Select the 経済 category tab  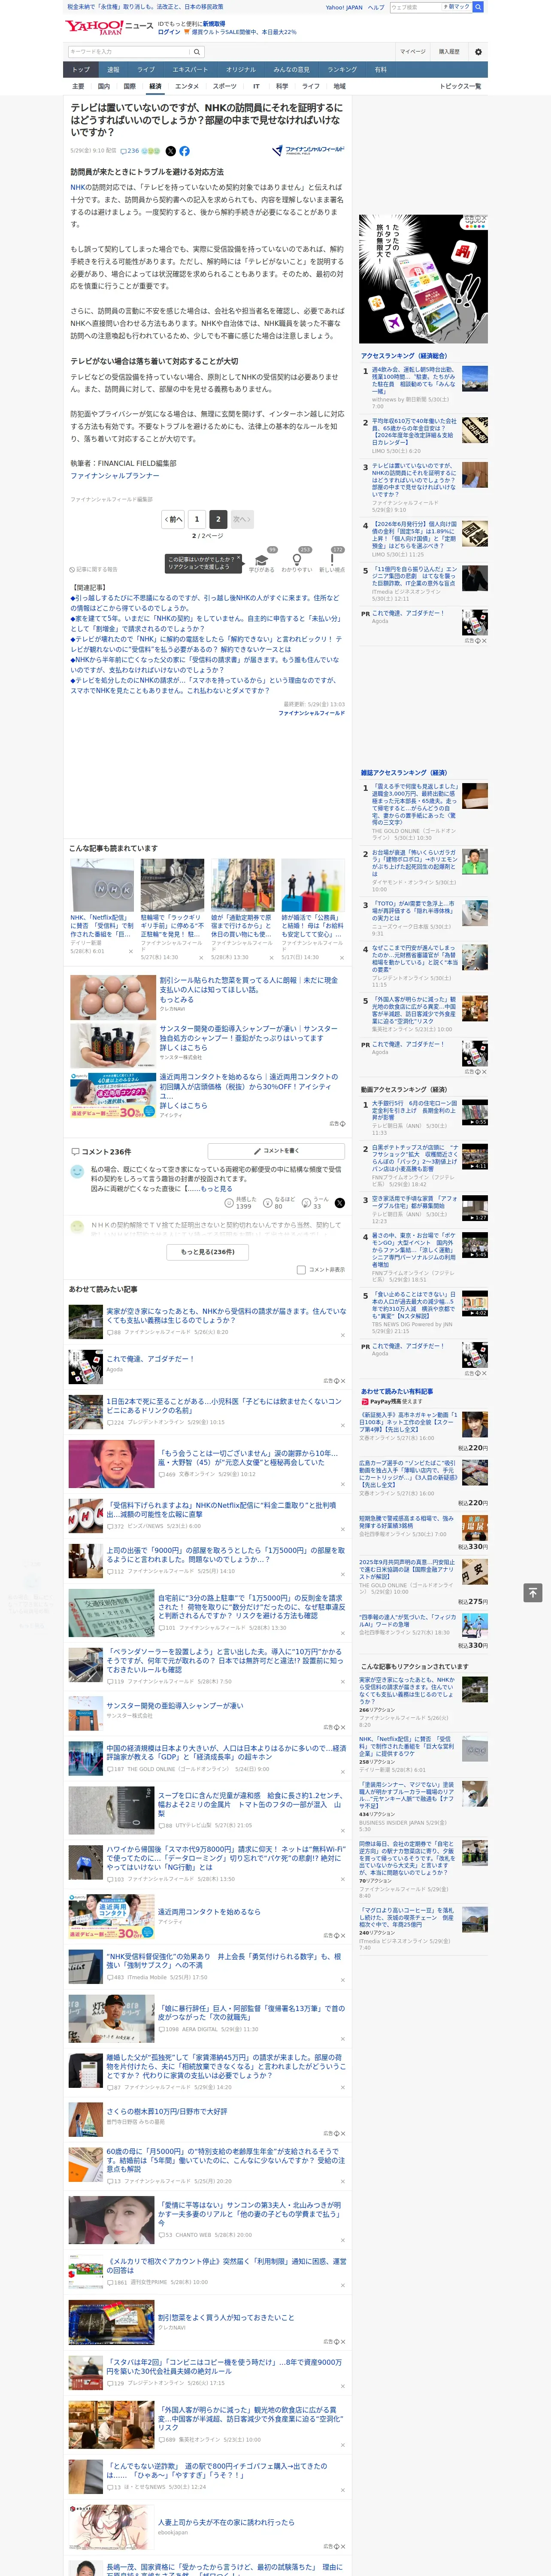(x=155, y=86)
